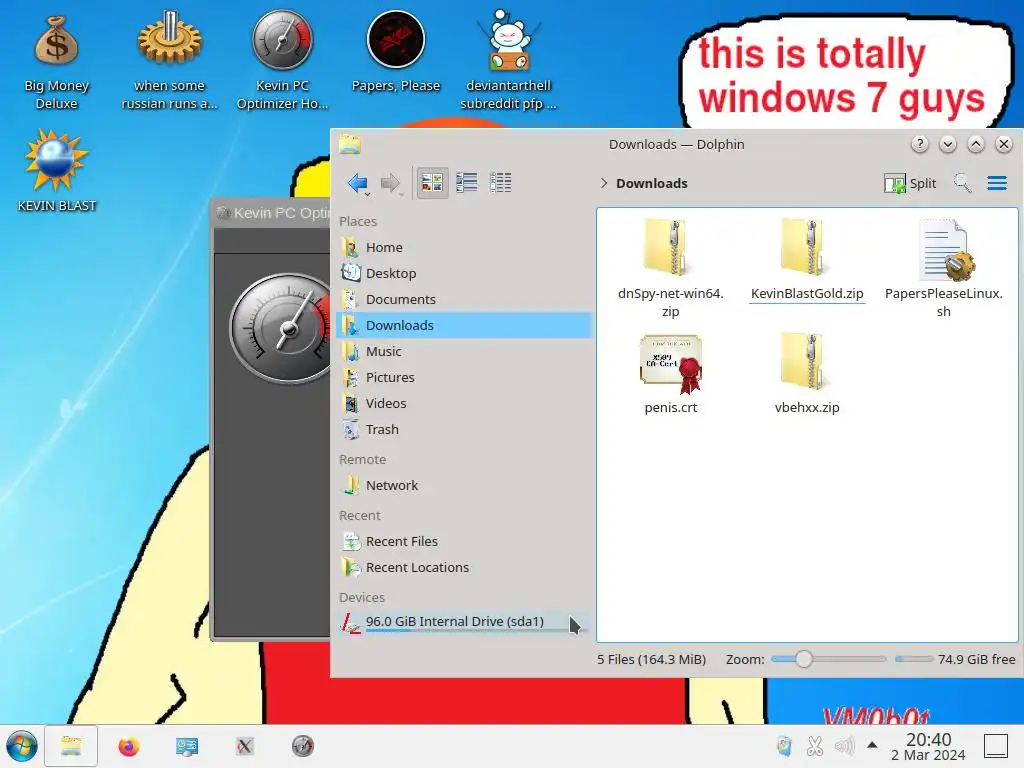The height and width of the screenshot is (768, 1024).
Task: Click the show desktop button
Action: (x=996, y=746)
